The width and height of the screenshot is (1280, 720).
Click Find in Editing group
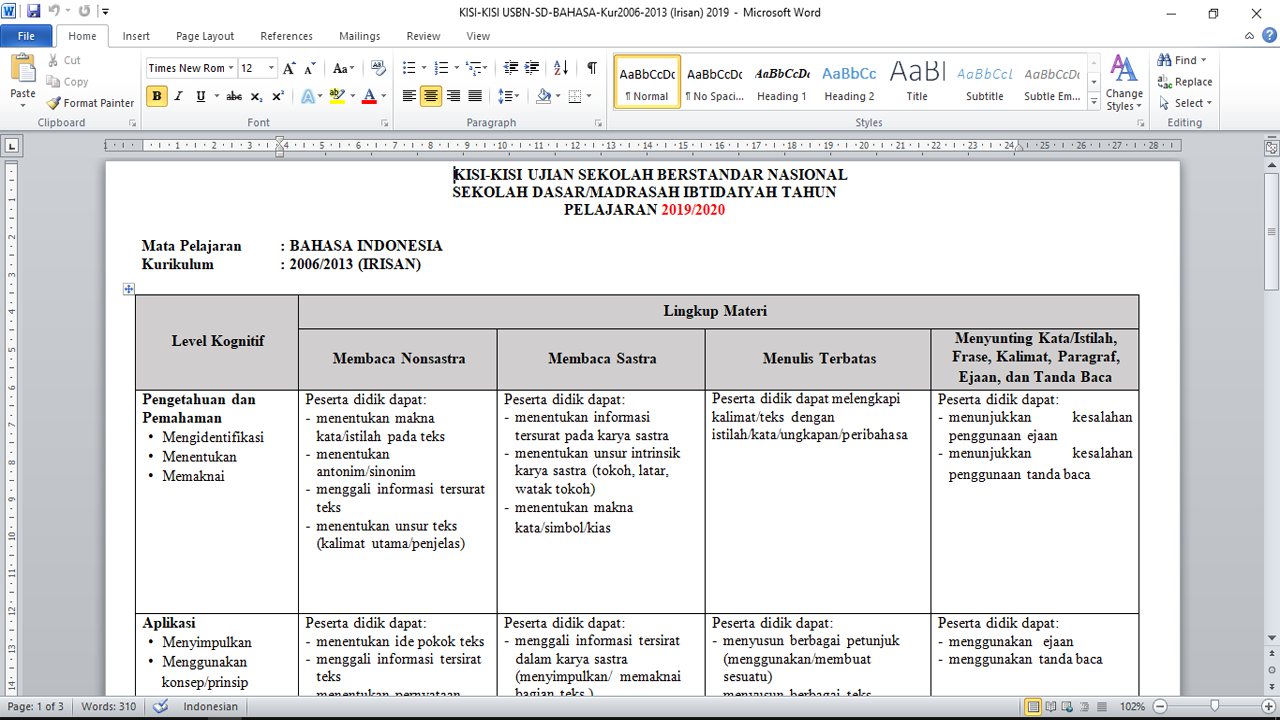click(x=1183, y=60)
